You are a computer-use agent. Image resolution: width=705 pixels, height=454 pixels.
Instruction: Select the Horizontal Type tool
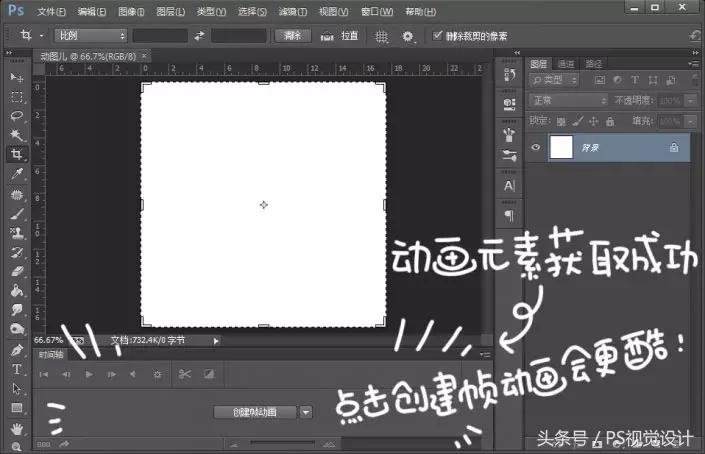17,369
